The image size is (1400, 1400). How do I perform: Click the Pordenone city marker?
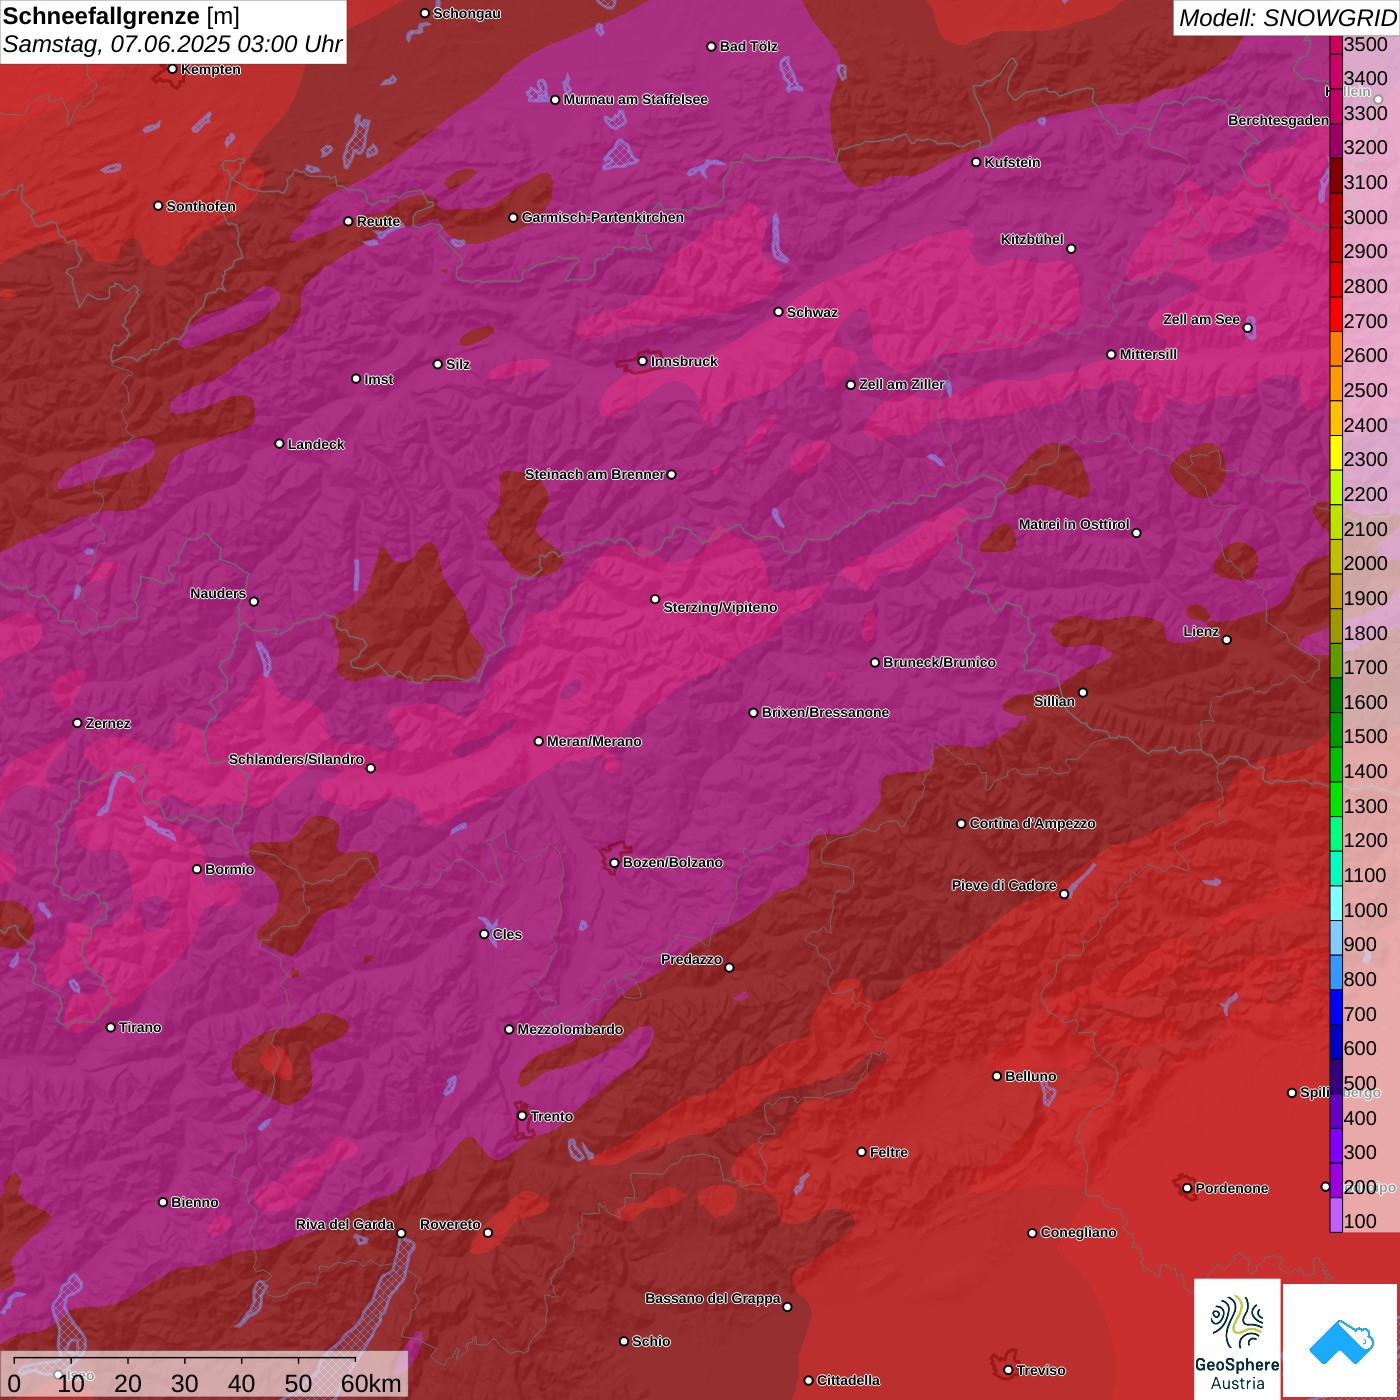coord(1187,1188)
